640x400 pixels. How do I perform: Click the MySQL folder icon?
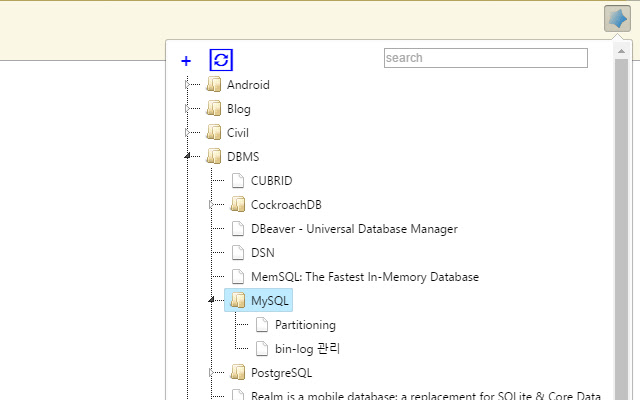pyautogui.click(x=238, y=300)
